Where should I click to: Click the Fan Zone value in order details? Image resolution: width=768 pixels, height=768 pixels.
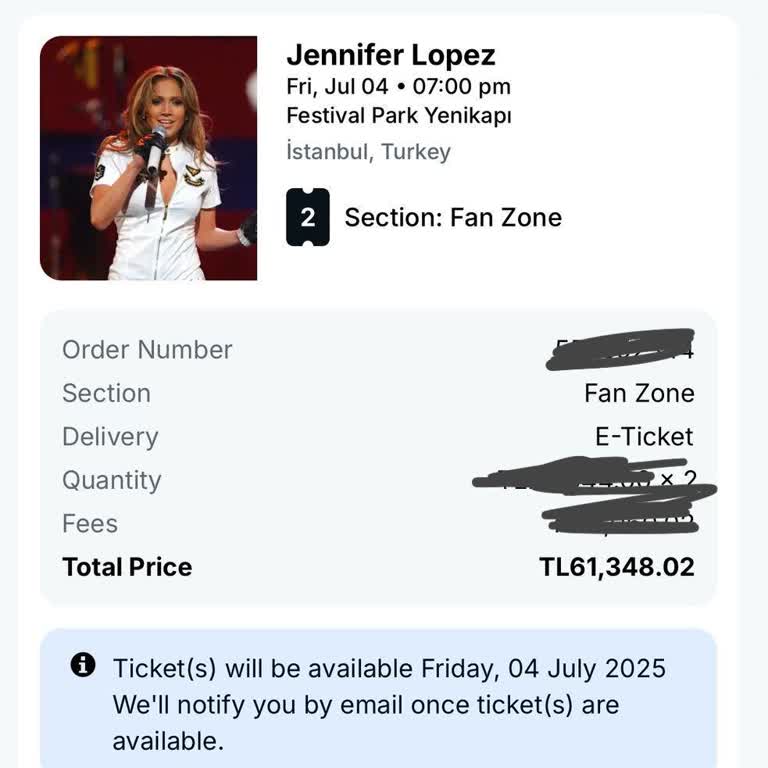[639, 393]
